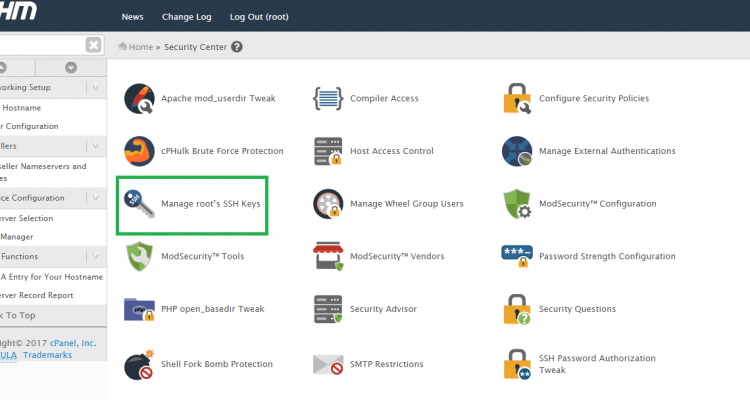
Task: Clear the sidebar search with X button
Action: coord(93,45)
